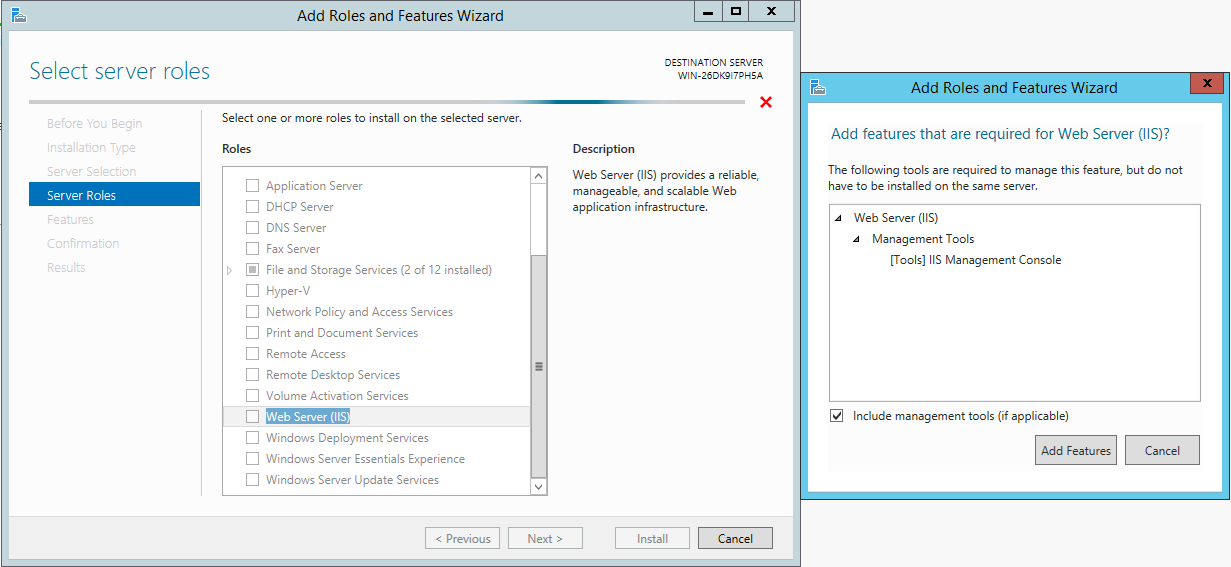Click the server icon in main wizard title bar
The width and height of the screenshot is (1231, 567).
coord(18,15)
